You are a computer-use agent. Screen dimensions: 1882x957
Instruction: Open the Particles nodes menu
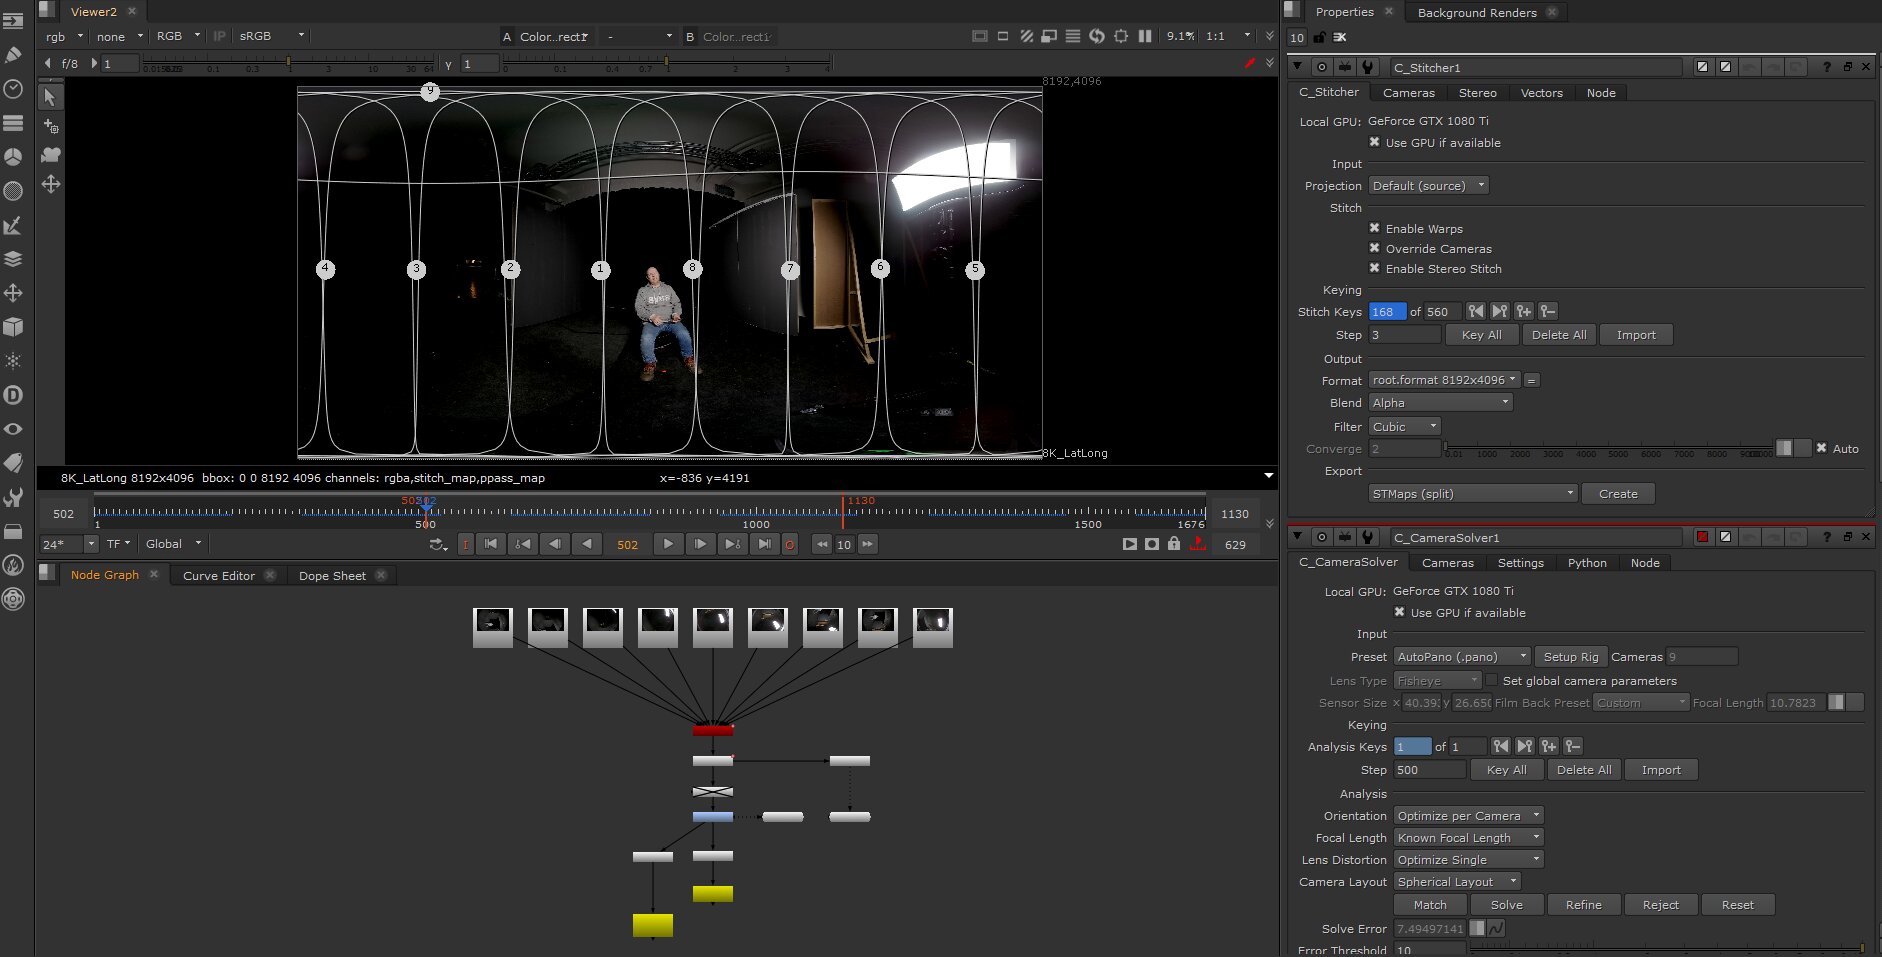[x=13, y=361]
